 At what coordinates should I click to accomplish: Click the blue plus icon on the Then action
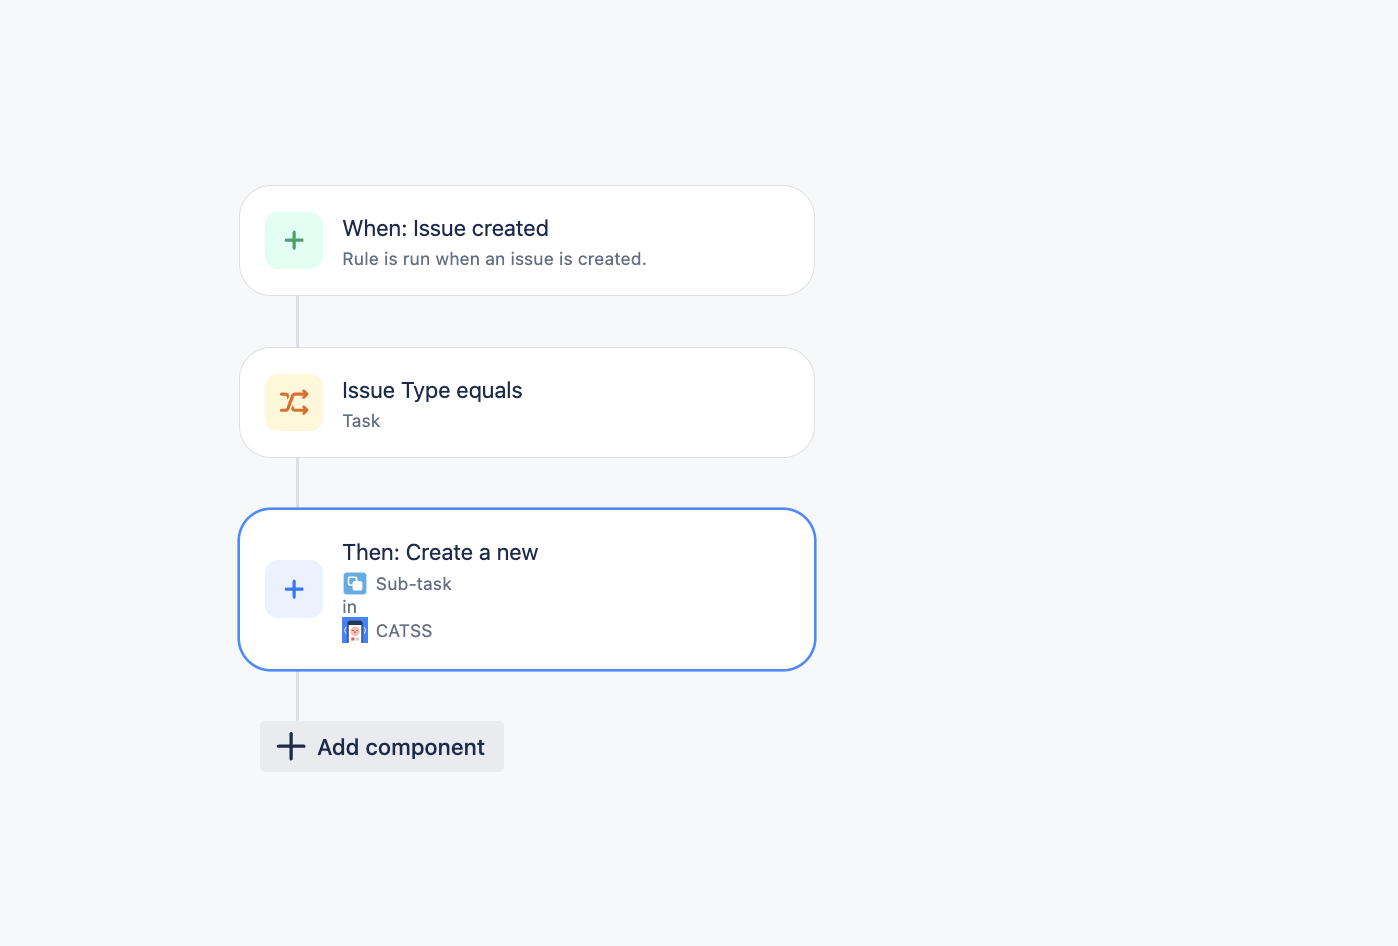coord(294,589)
